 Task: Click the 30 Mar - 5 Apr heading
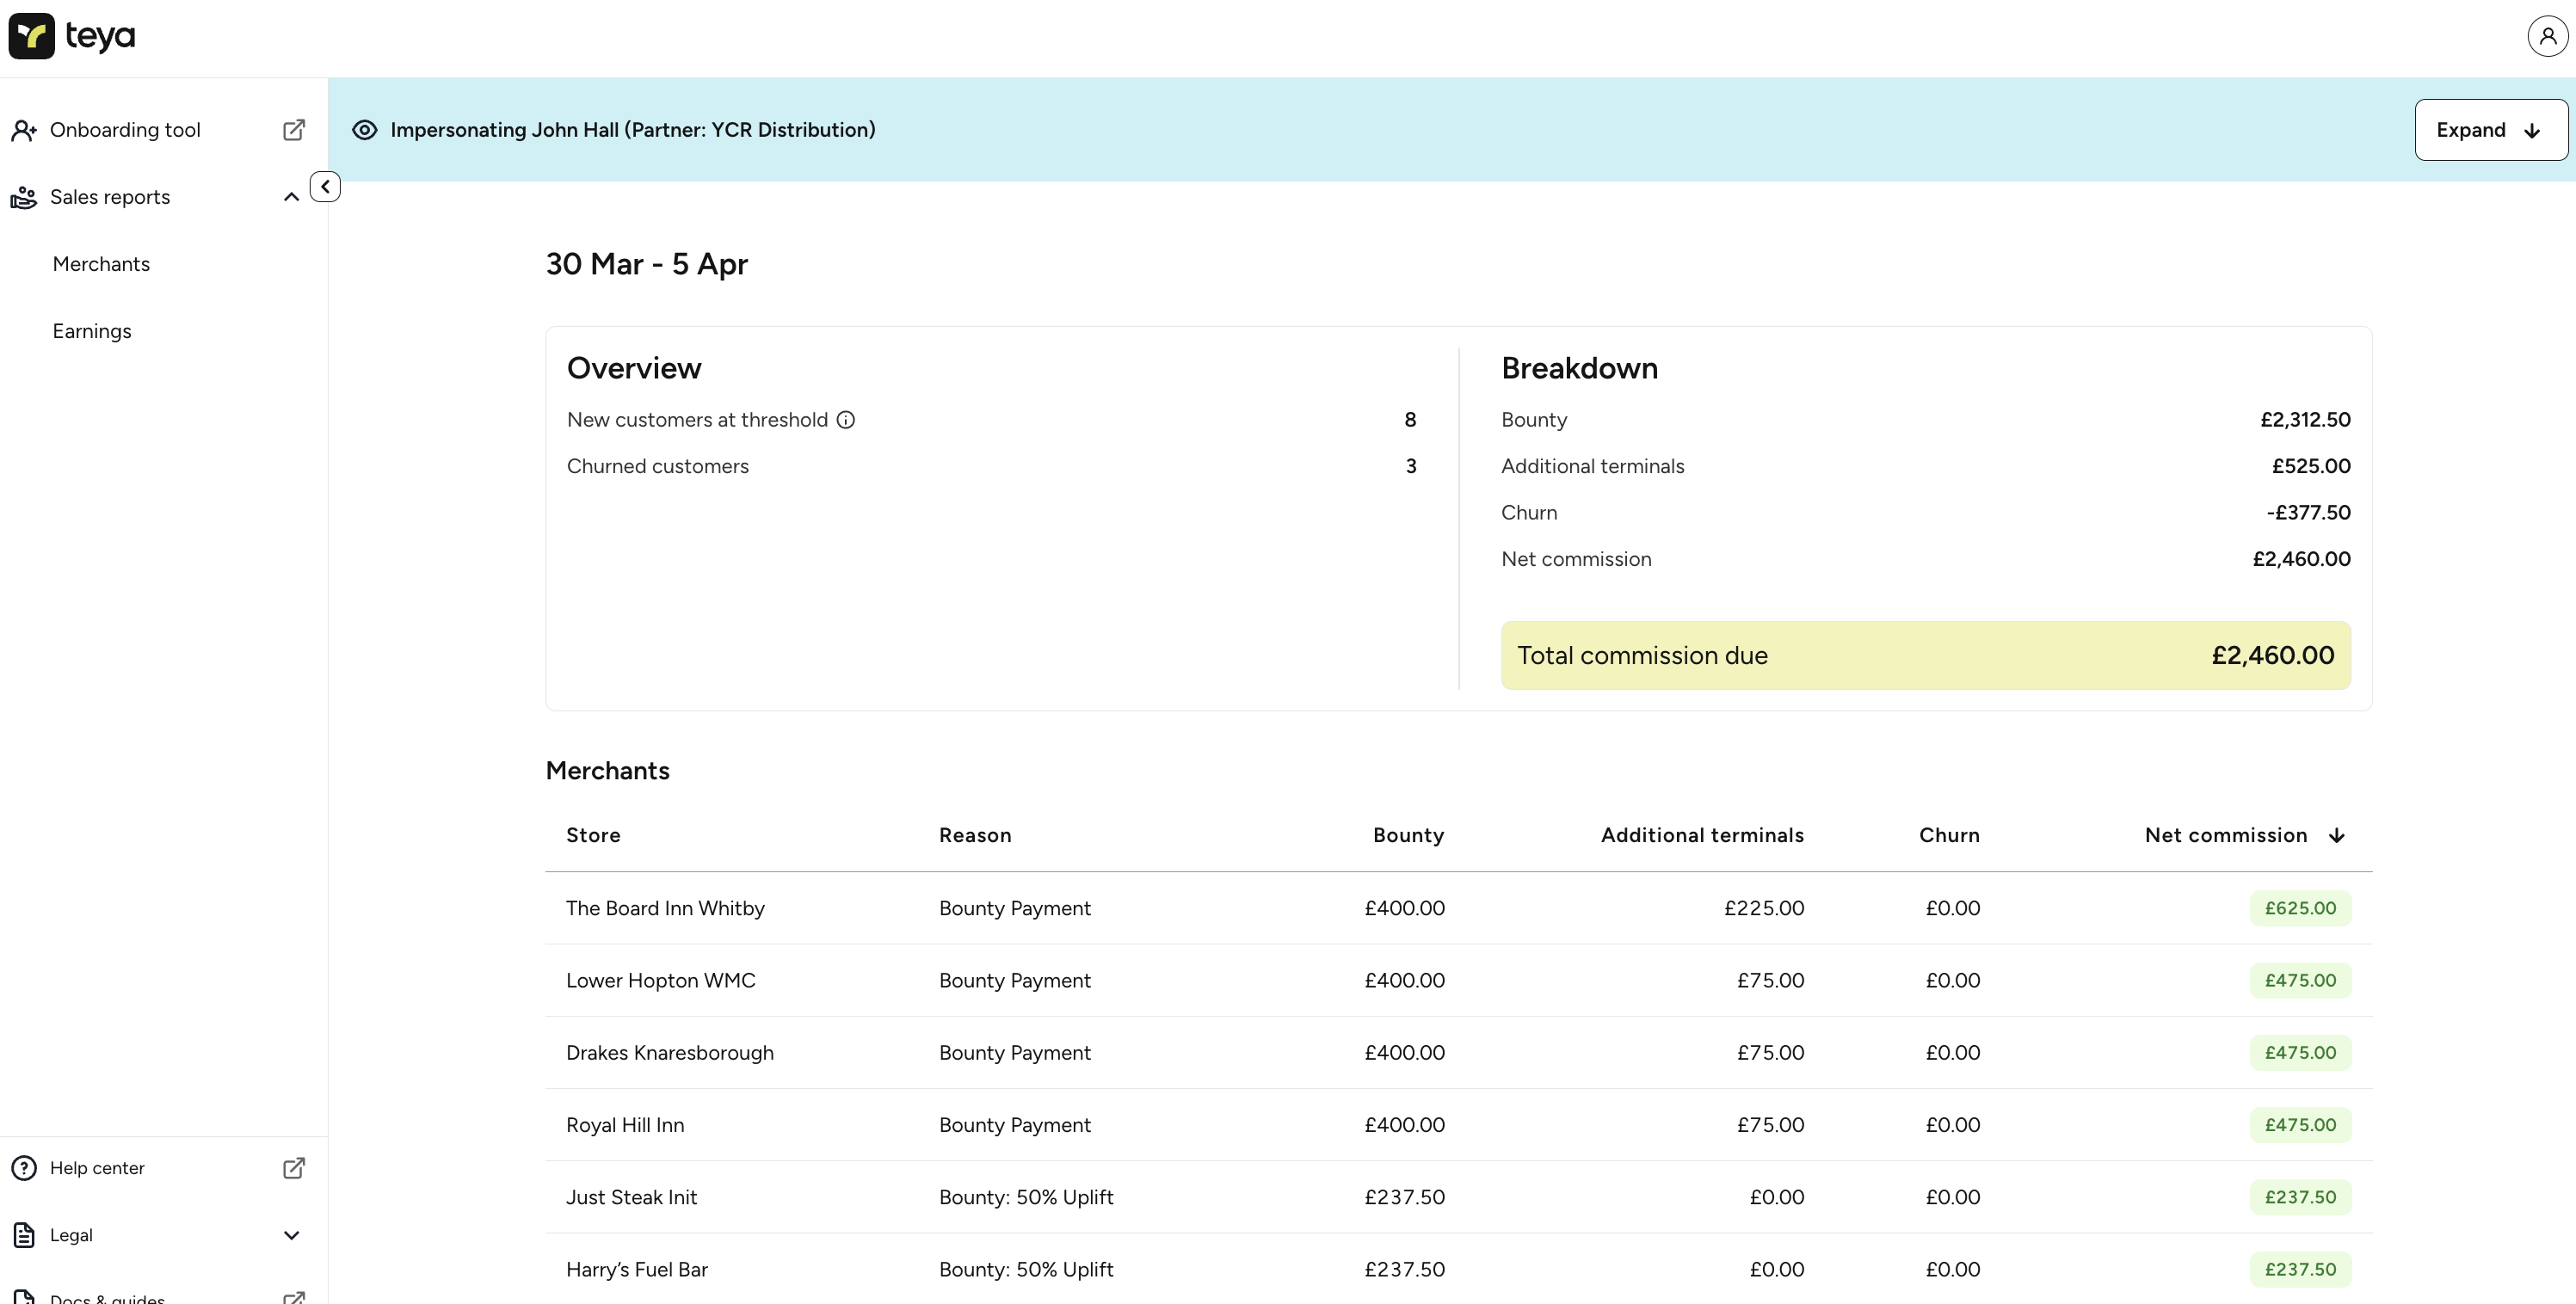click(646, 264)
